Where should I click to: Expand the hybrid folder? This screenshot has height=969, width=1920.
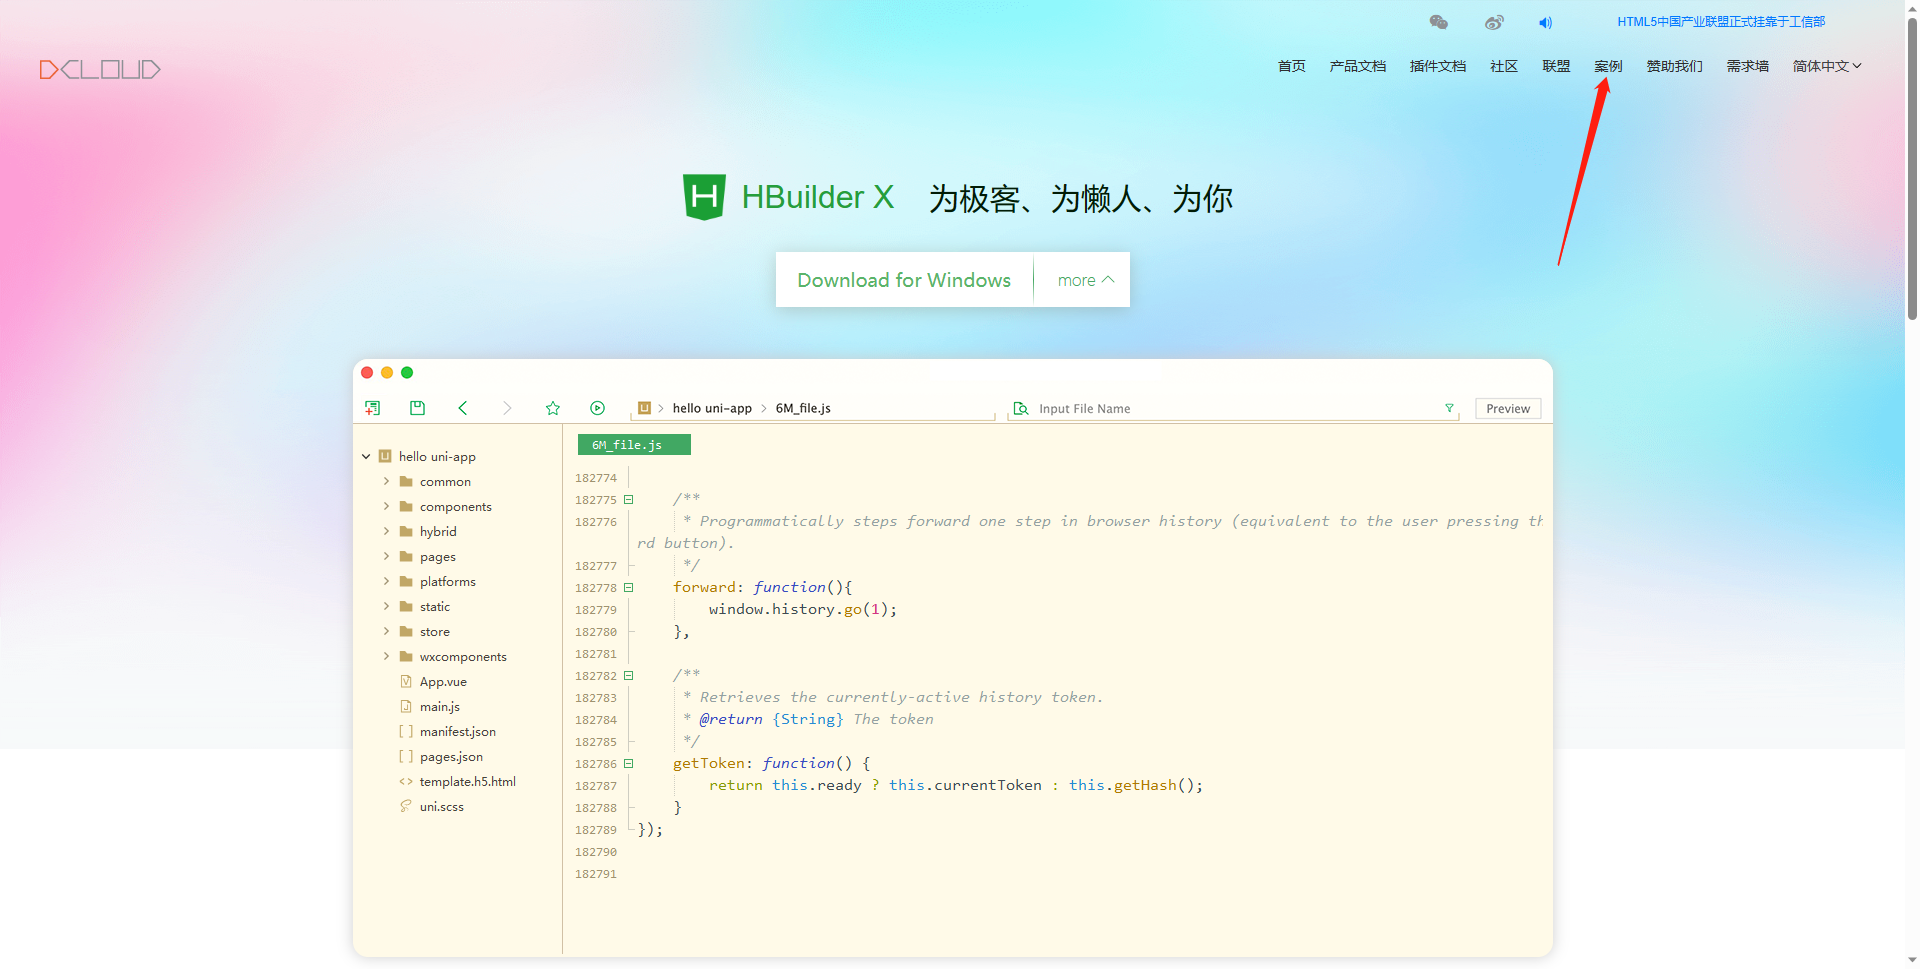pyautogui.click(x=386, y=531)
